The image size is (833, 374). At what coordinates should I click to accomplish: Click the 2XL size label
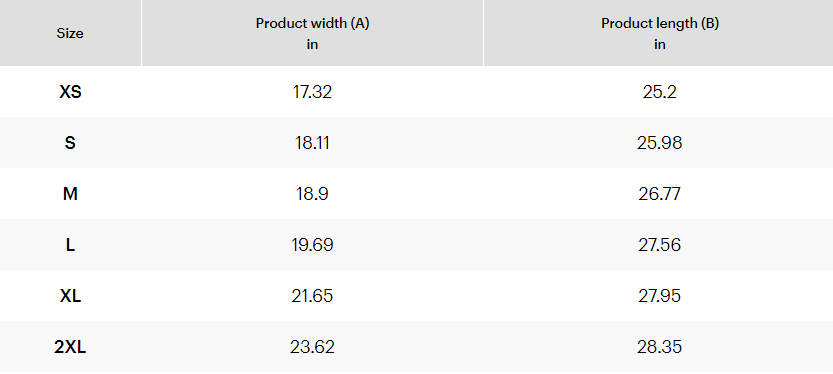click(70, 347)
